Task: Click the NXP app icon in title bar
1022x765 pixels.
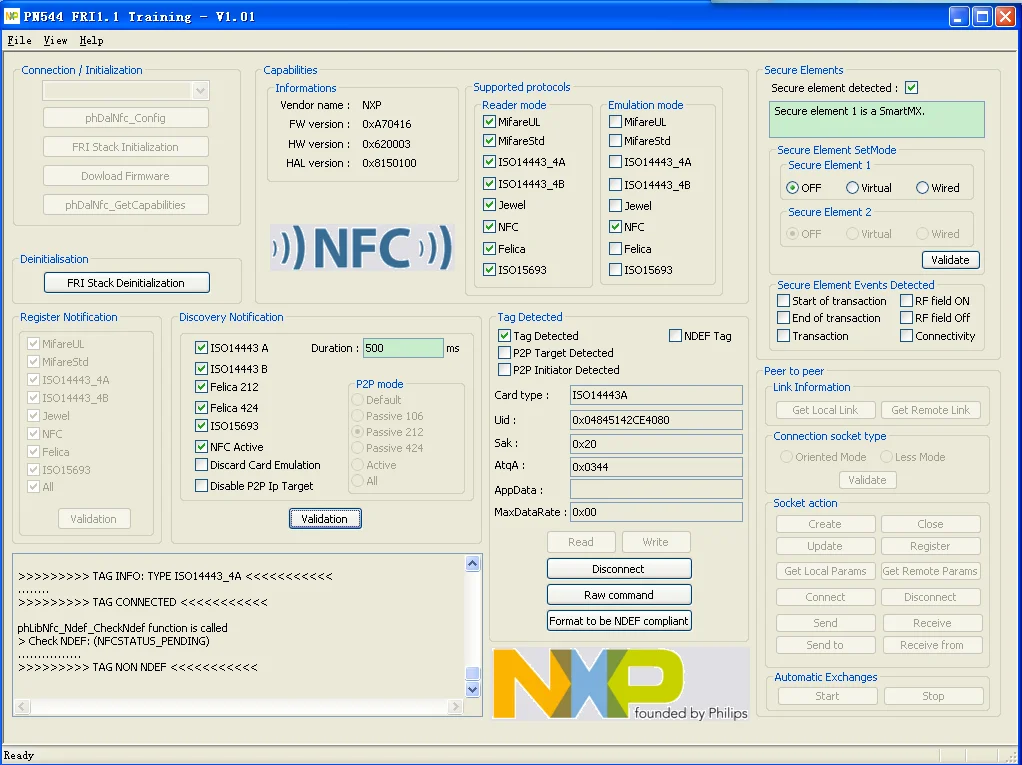Action: tap(12, 16)
